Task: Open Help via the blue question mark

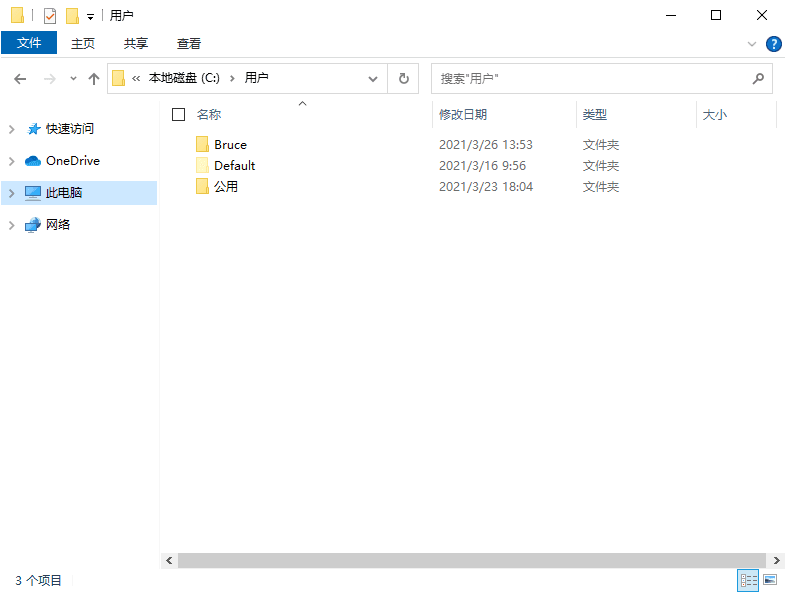Action: point(773,44)
